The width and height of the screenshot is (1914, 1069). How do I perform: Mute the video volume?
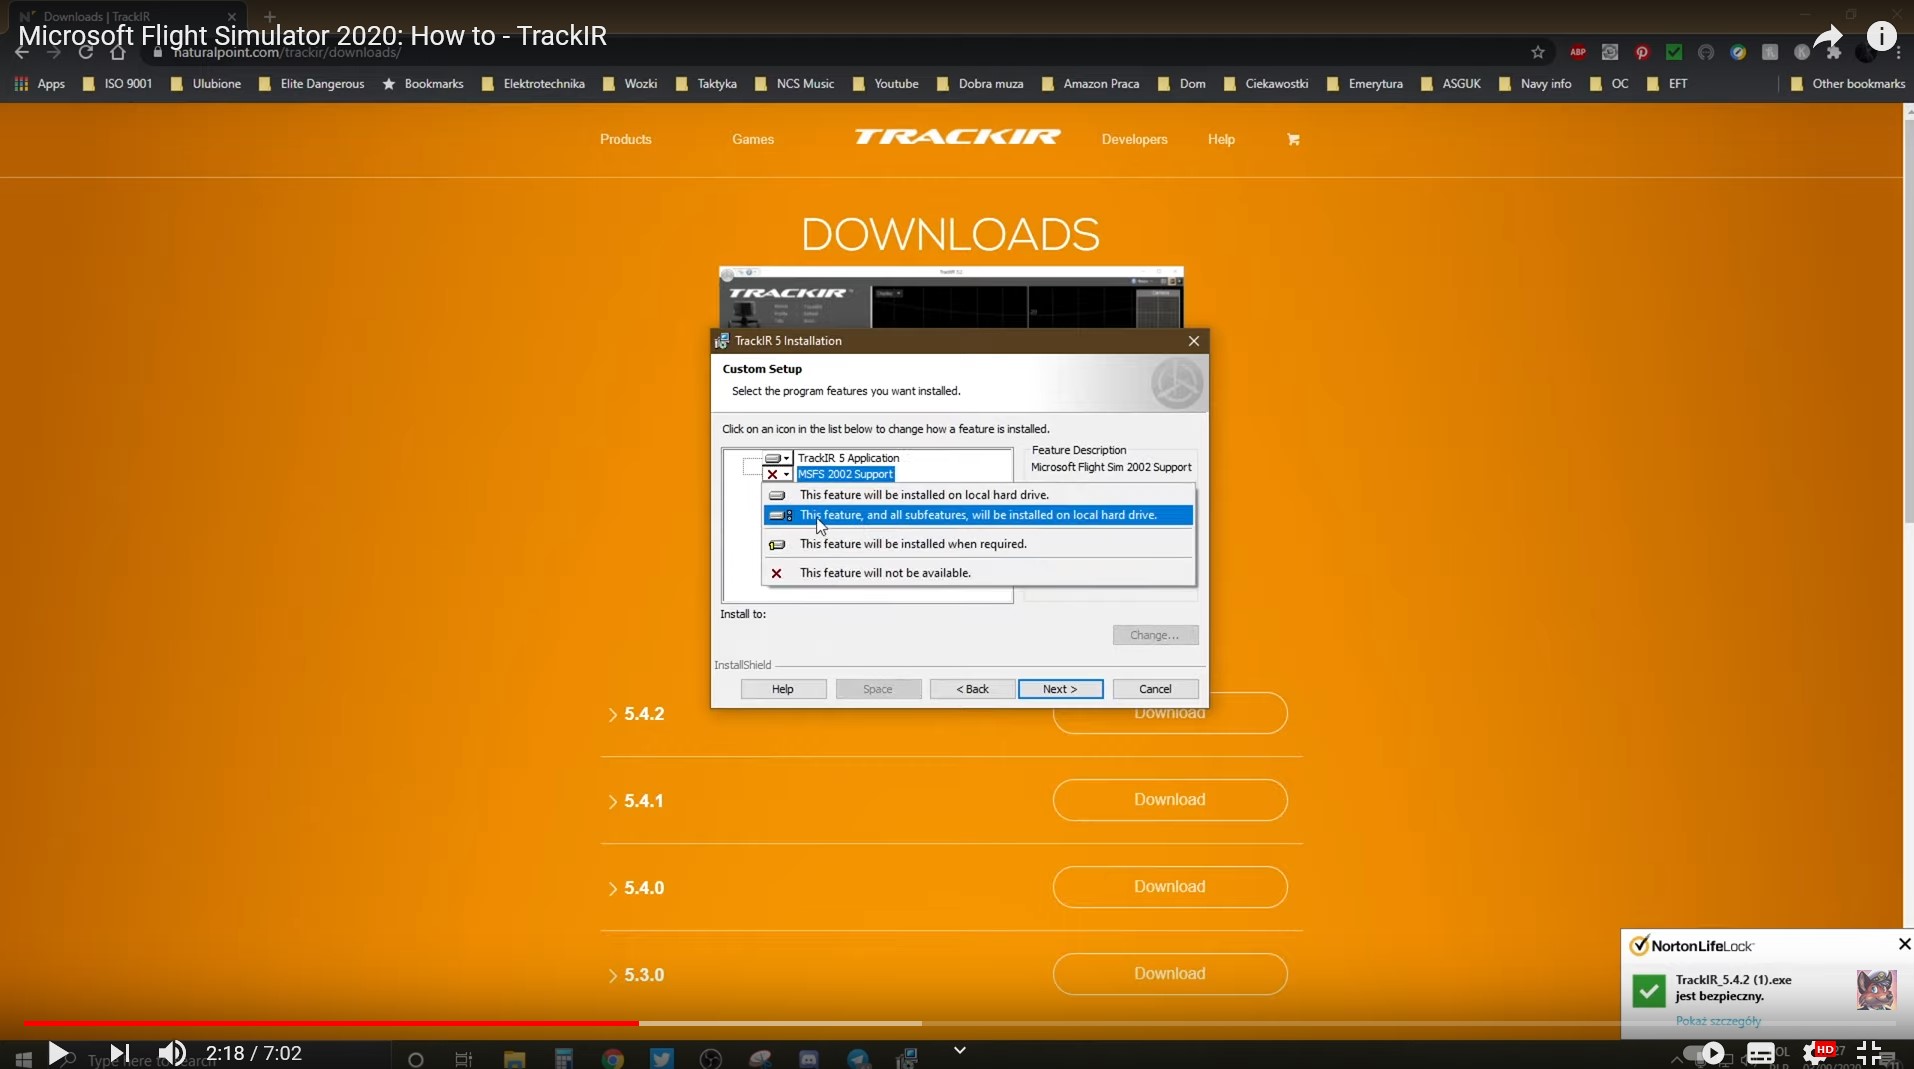point(172,1053)
